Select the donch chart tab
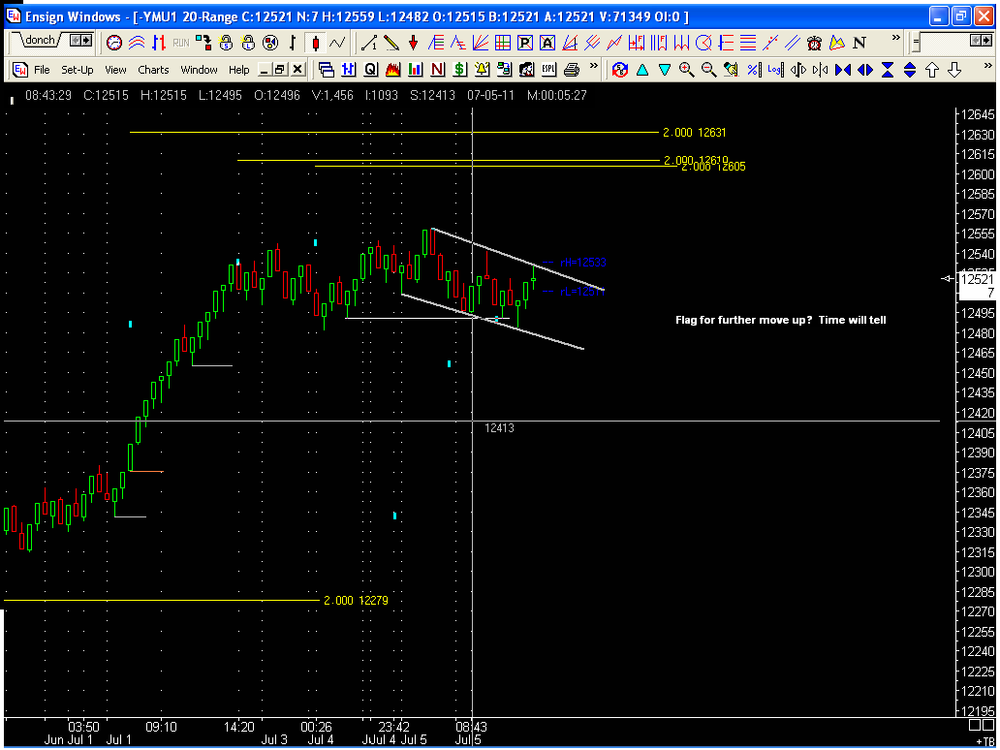The height and width of the screenshot is (750, 1000). (40, 41)
